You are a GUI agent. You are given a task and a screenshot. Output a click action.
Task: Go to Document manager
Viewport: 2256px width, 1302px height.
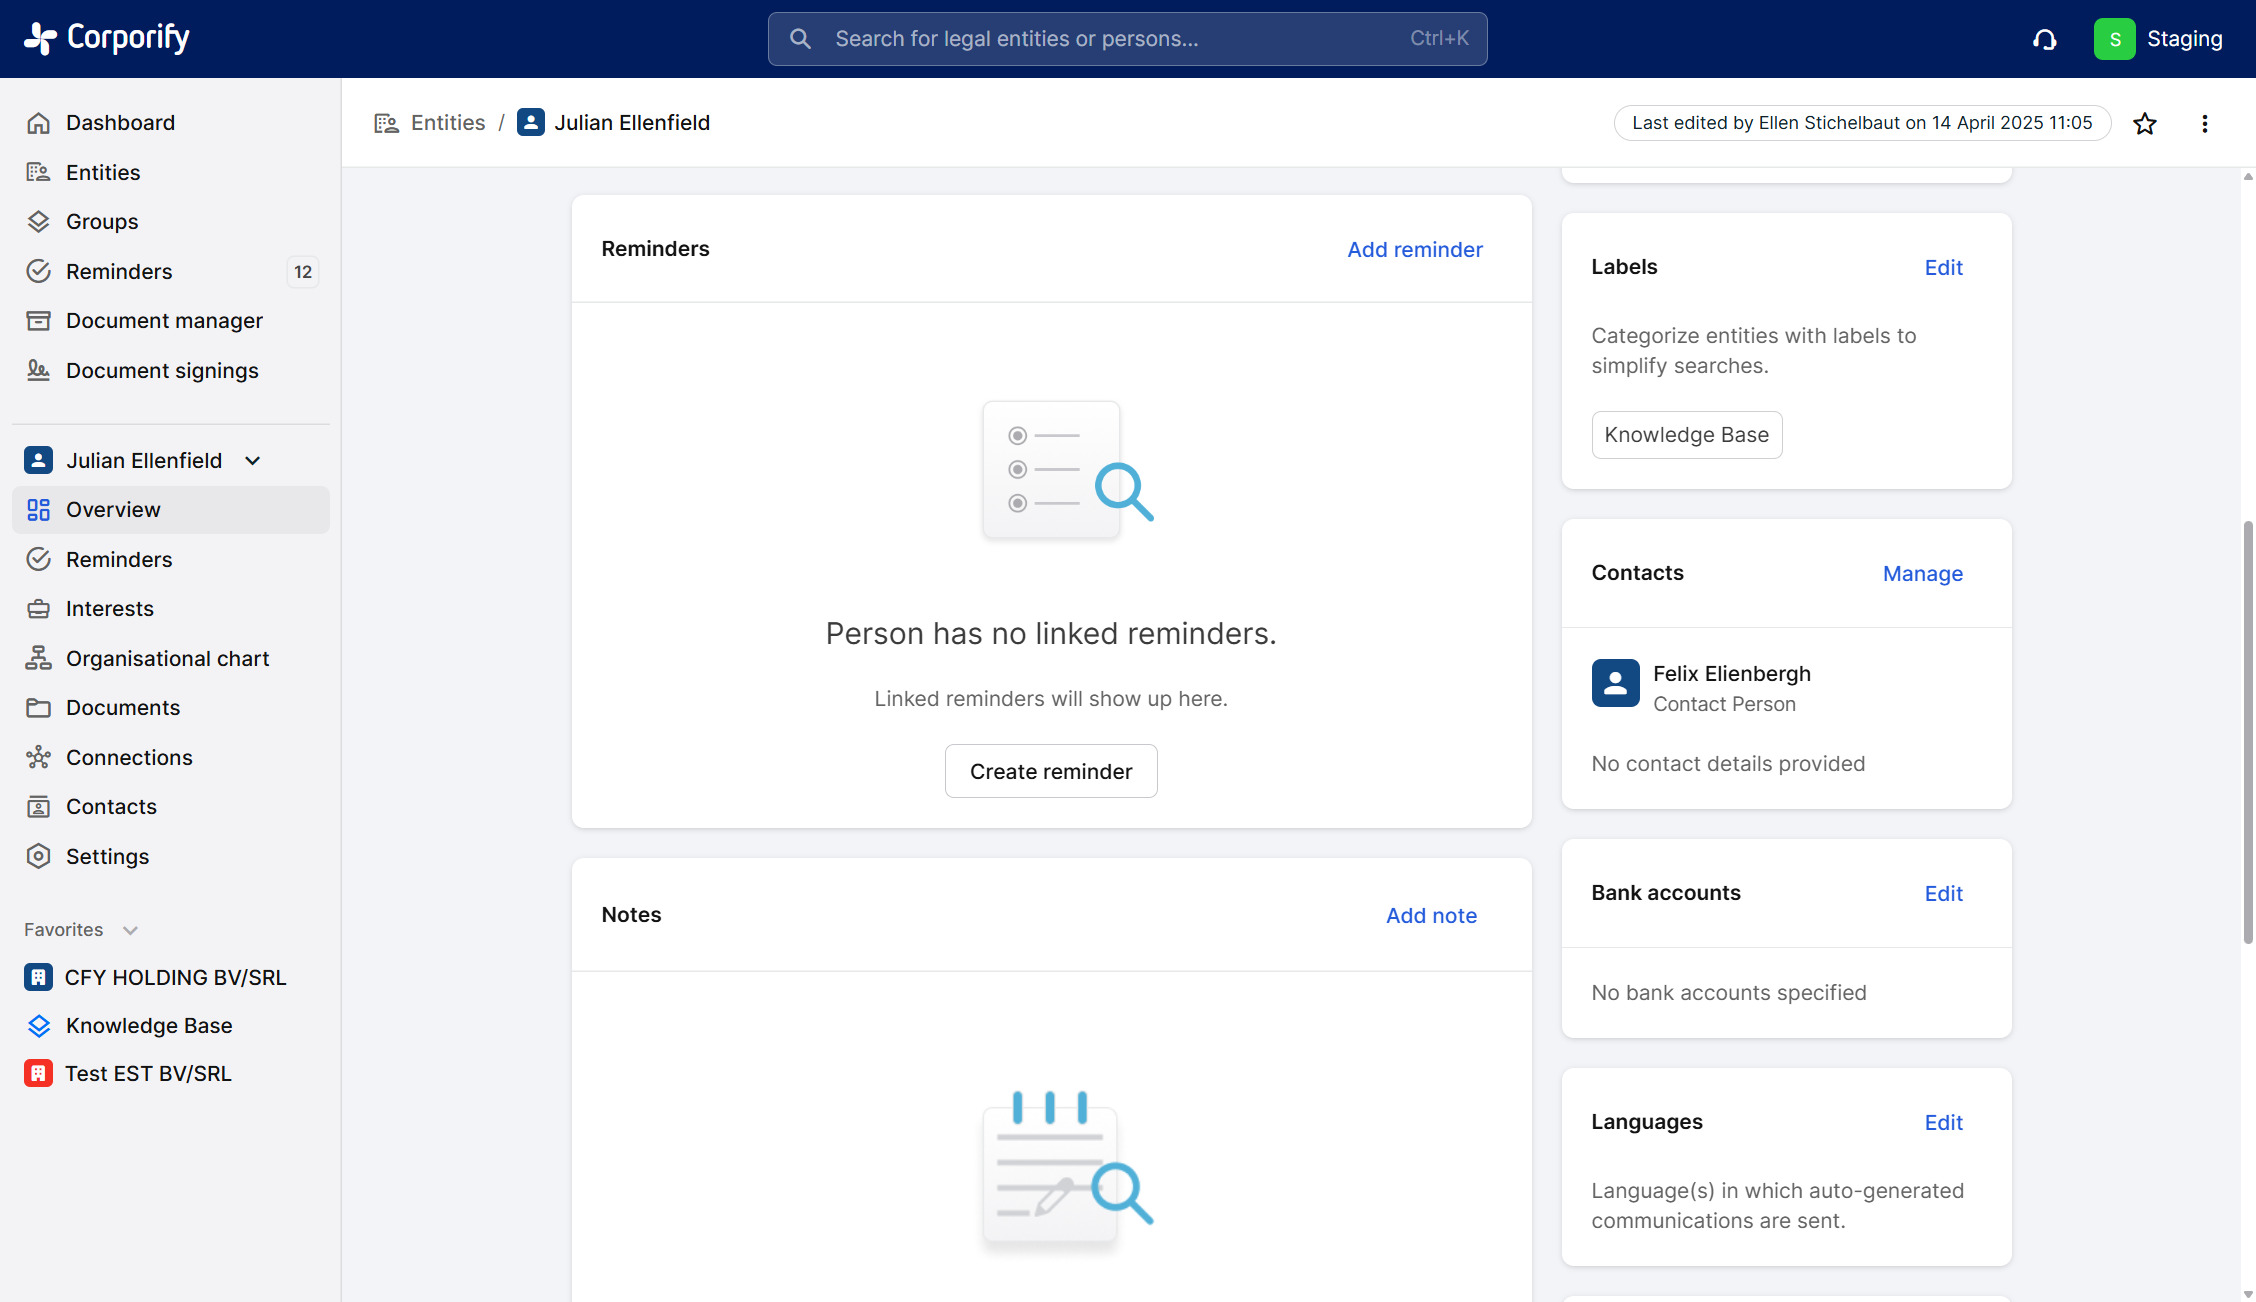pyautogui.click(x=164, y=320)
